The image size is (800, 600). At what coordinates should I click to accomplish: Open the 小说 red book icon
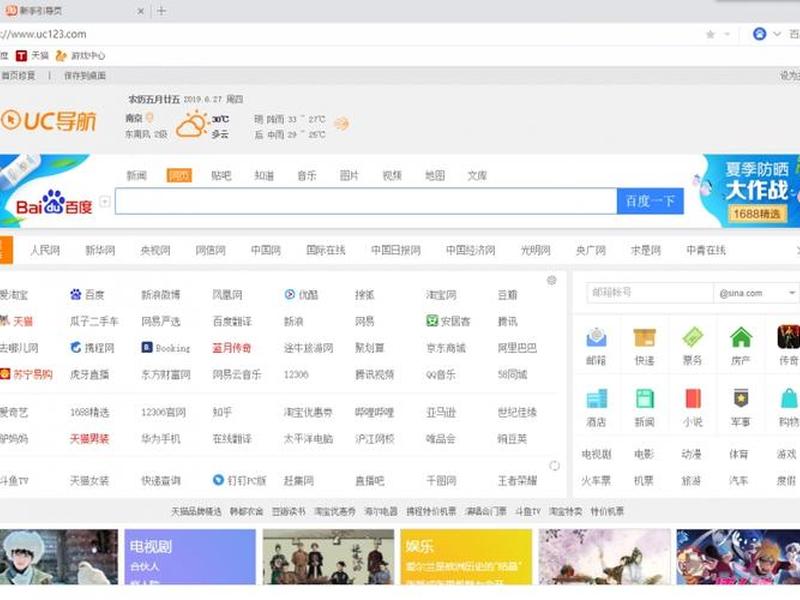click(692, 399)
